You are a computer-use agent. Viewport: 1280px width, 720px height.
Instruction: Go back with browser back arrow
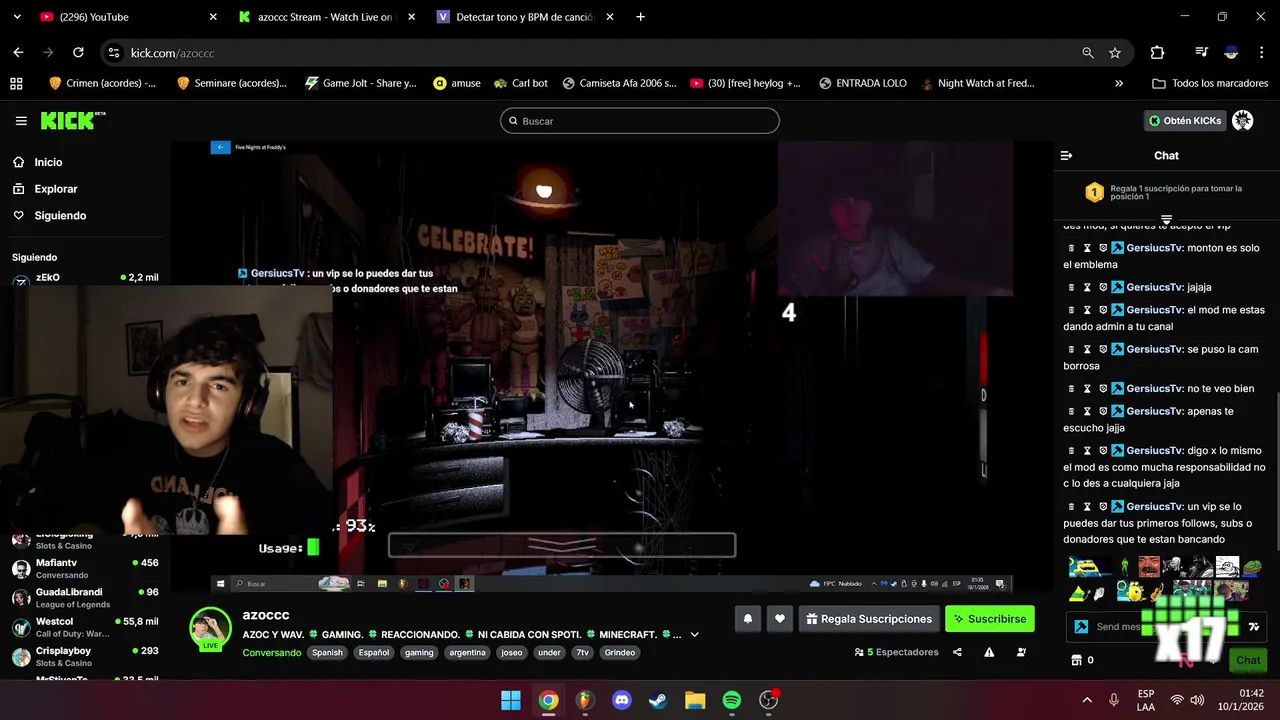coord(18,53)
